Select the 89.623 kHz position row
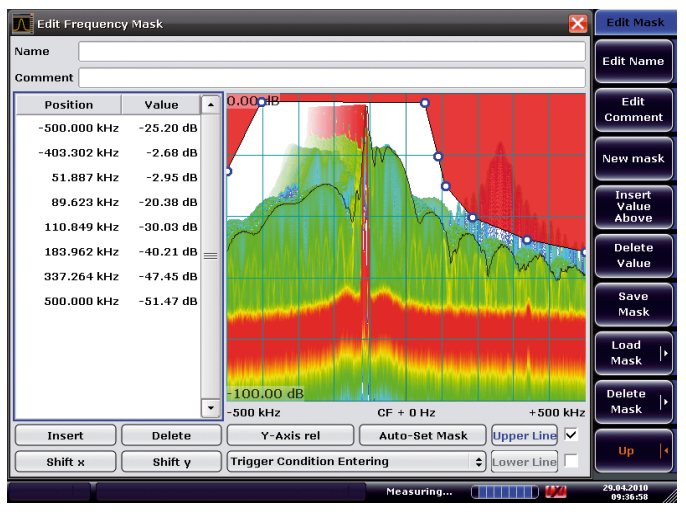This screenshot has height=514, width=686. click(85, 203)
